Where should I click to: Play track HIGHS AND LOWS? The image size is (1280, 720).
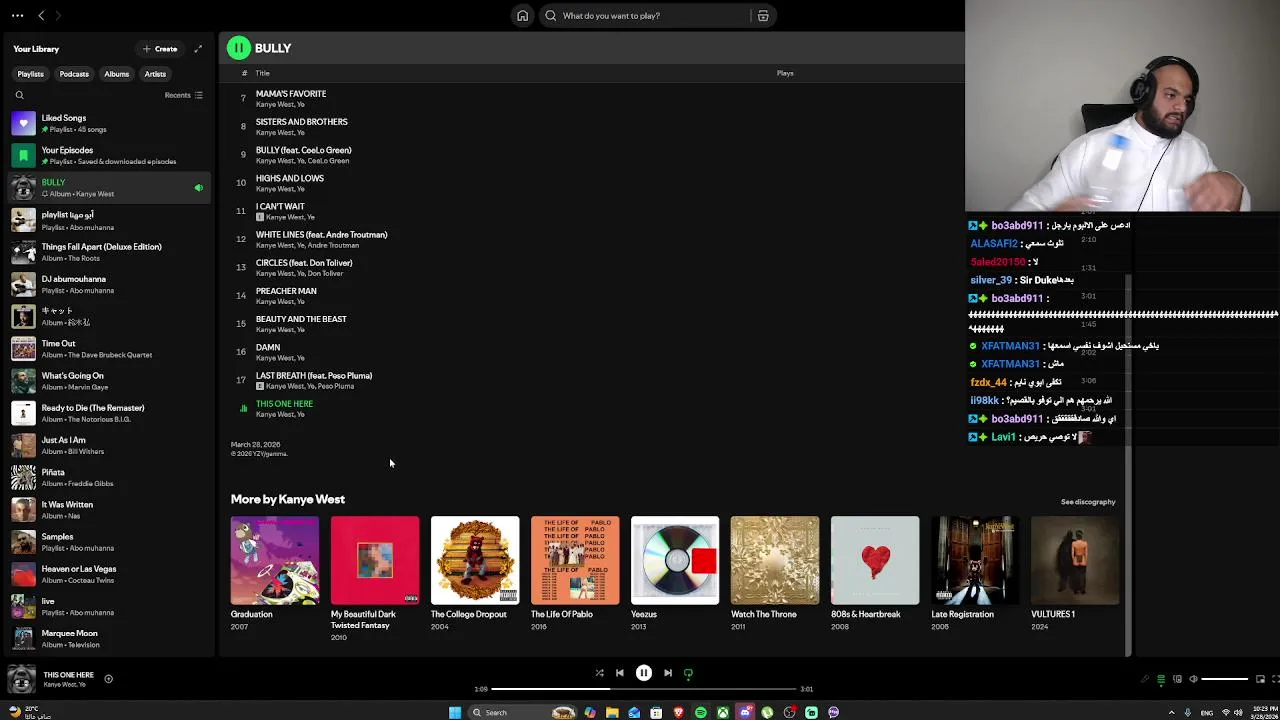[x=290, y=178]
